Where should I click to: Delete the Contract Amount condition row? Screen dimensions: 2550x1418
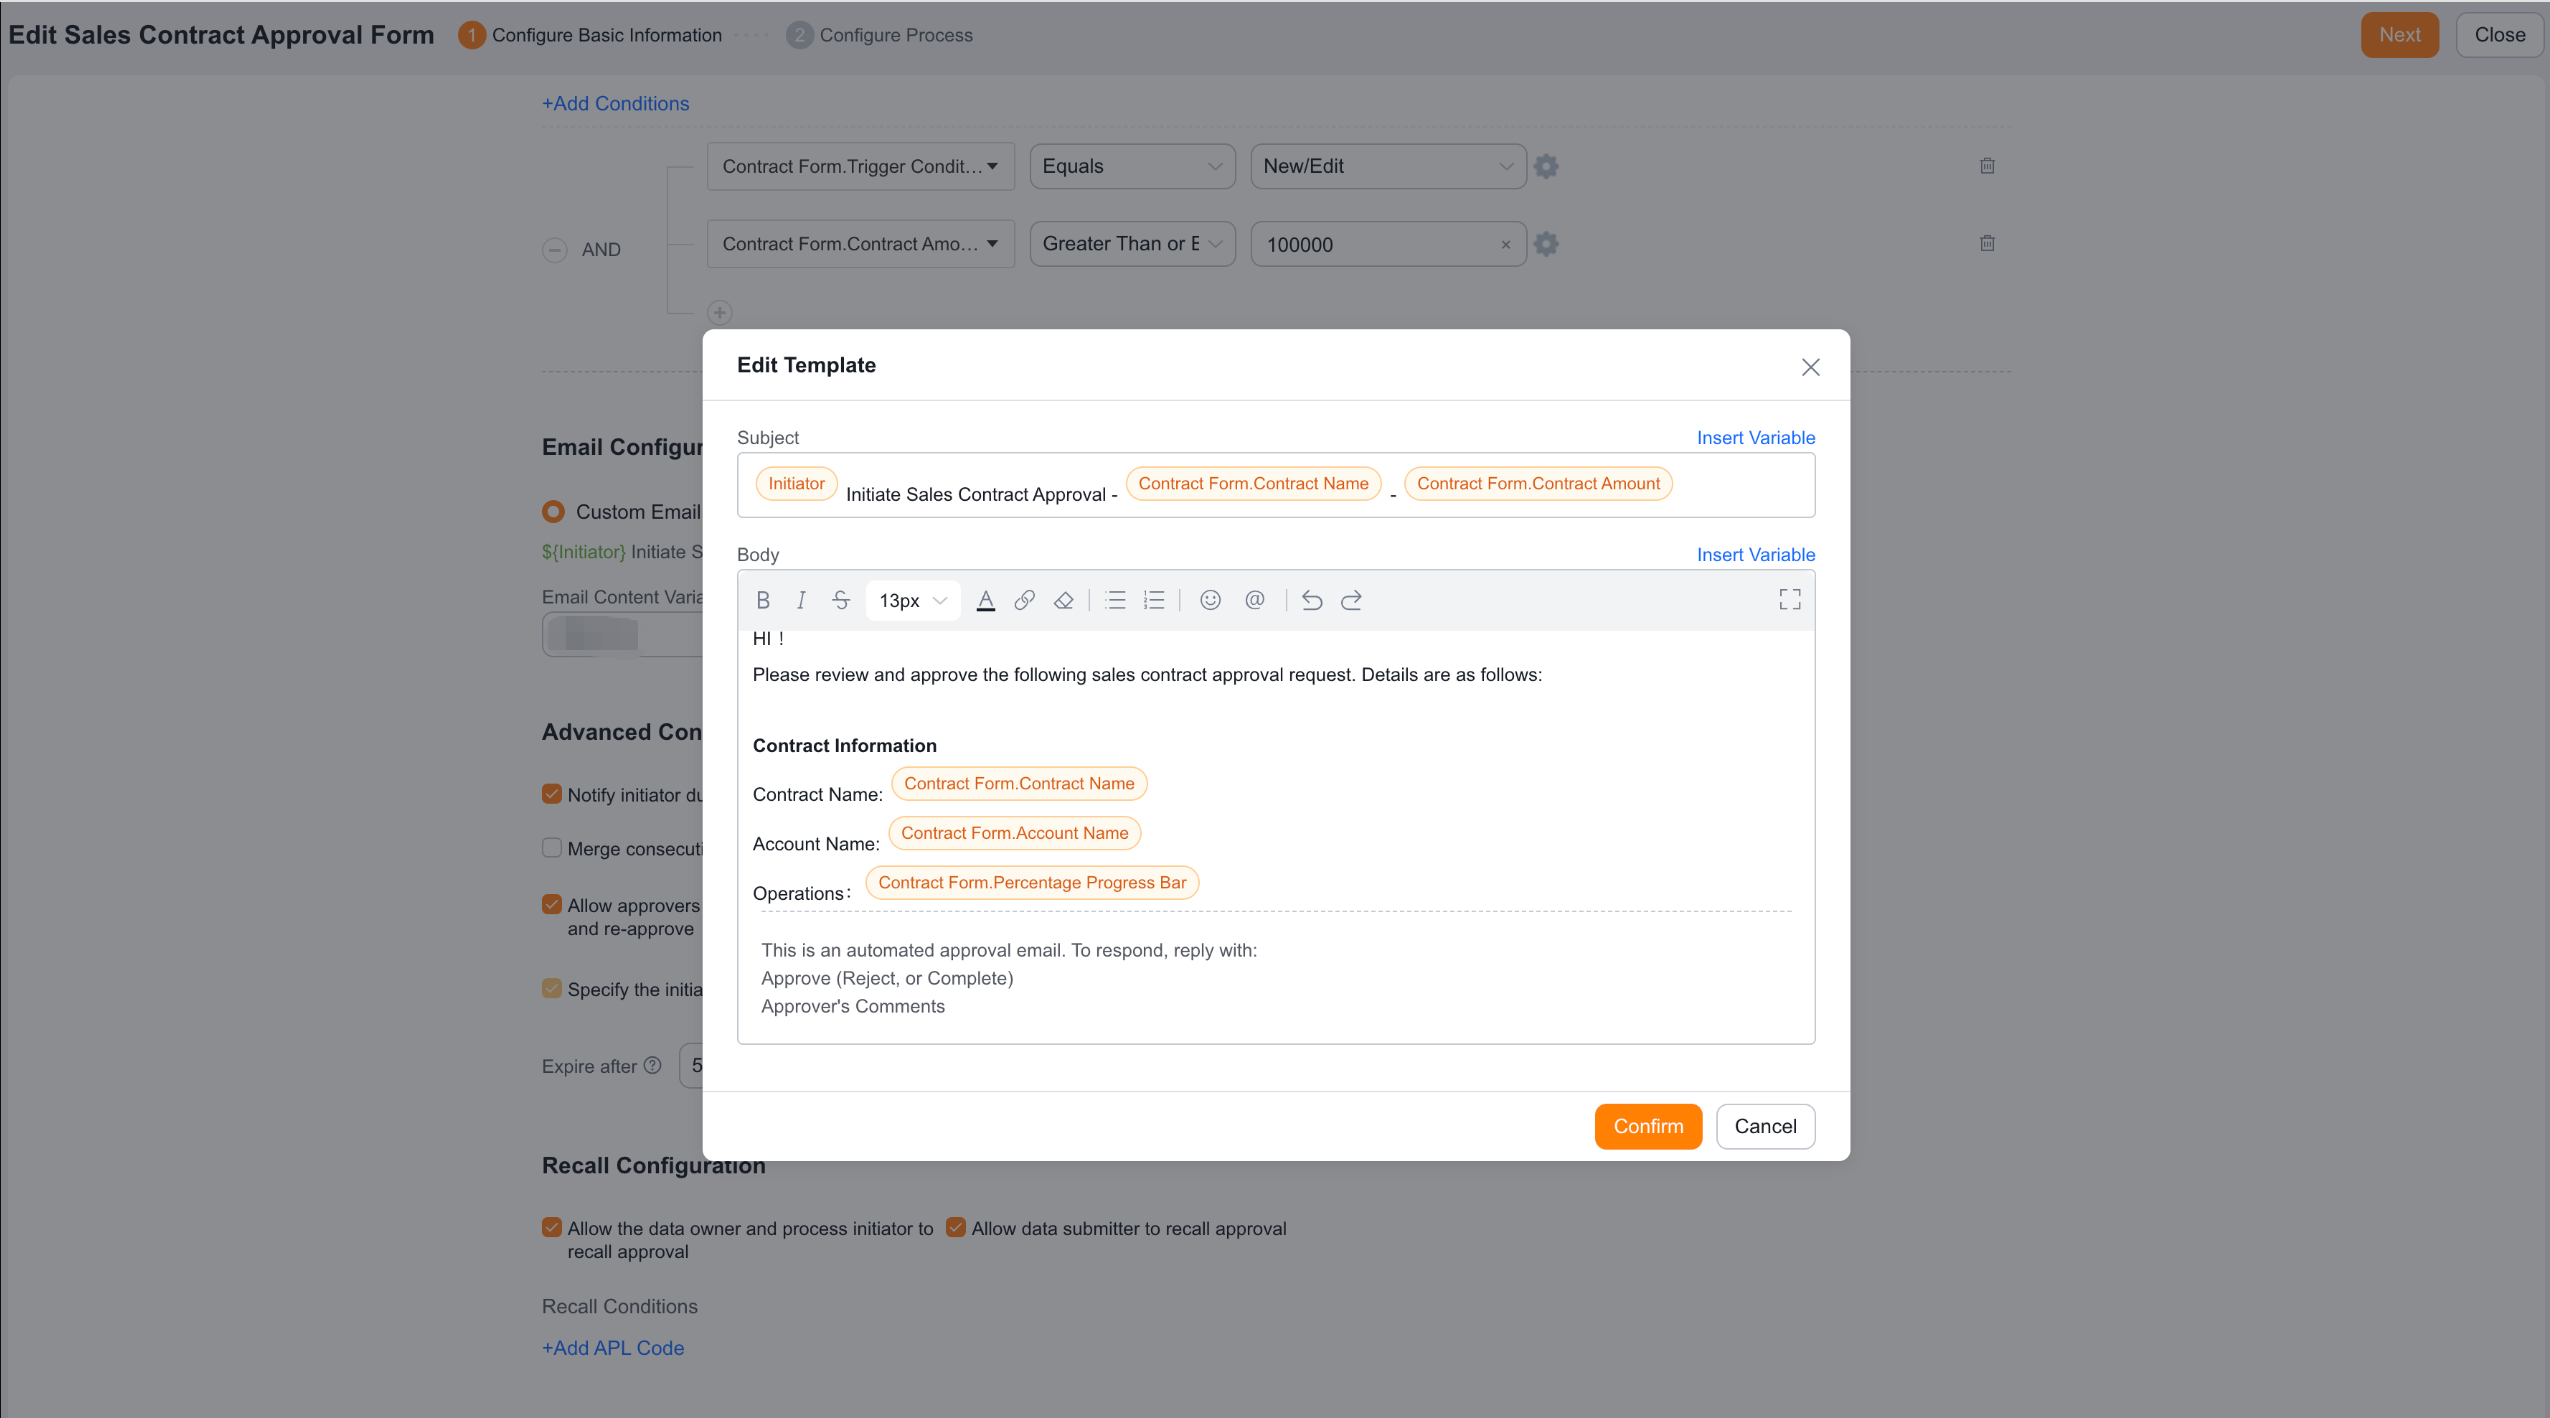(x=1987, y=243)
